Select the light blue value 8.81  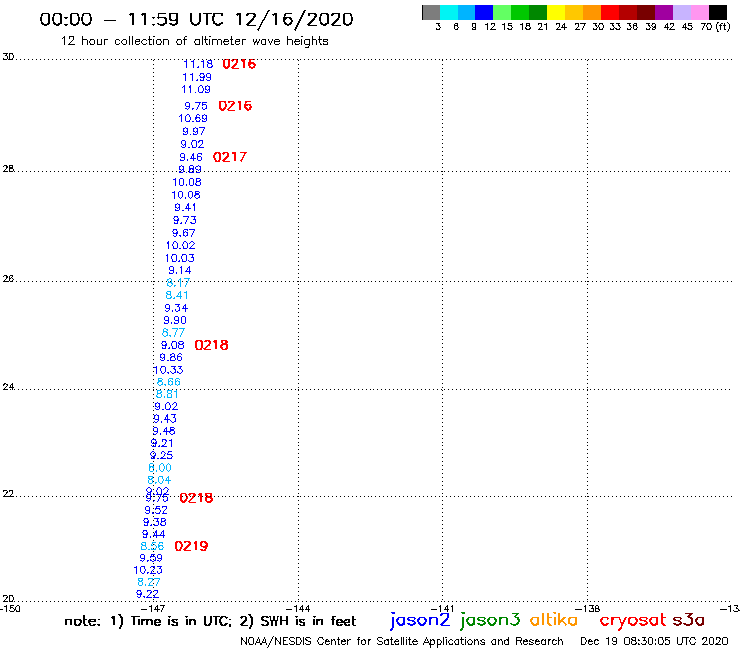tap(167, 394)
